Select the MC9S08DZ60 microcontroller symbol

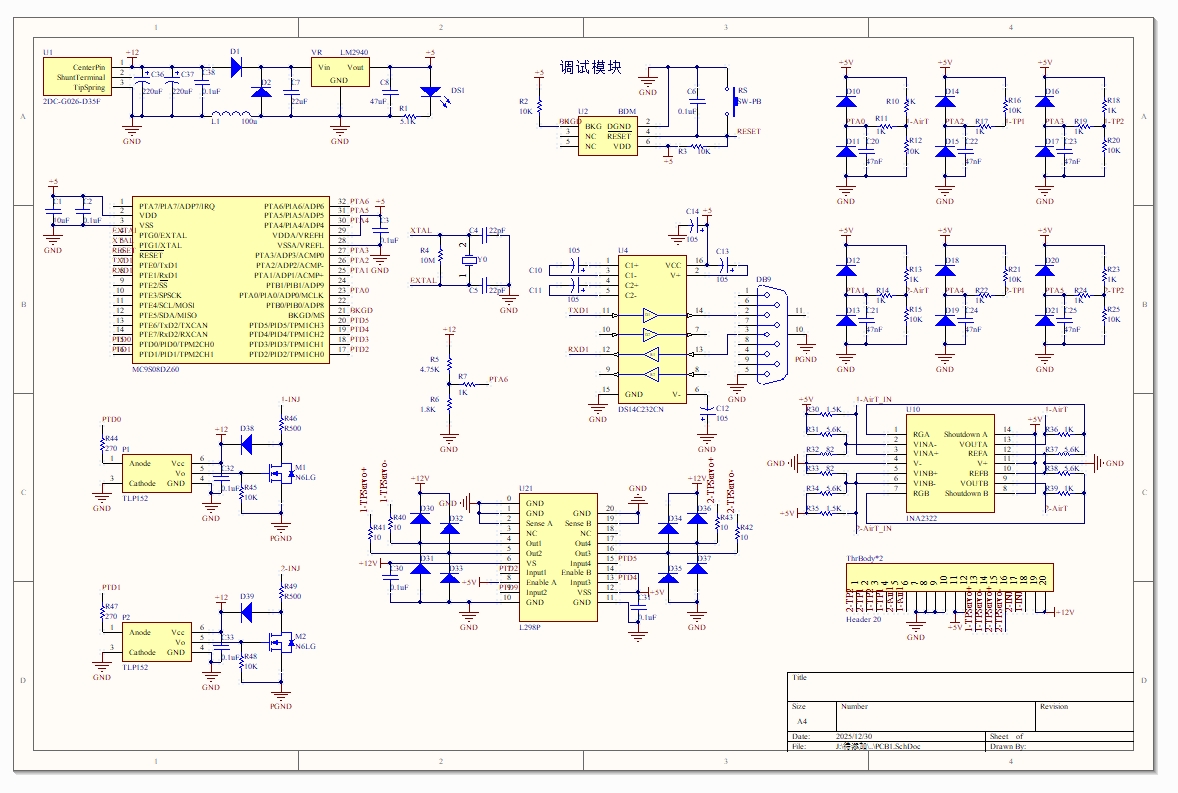click(x=230, y=278)
